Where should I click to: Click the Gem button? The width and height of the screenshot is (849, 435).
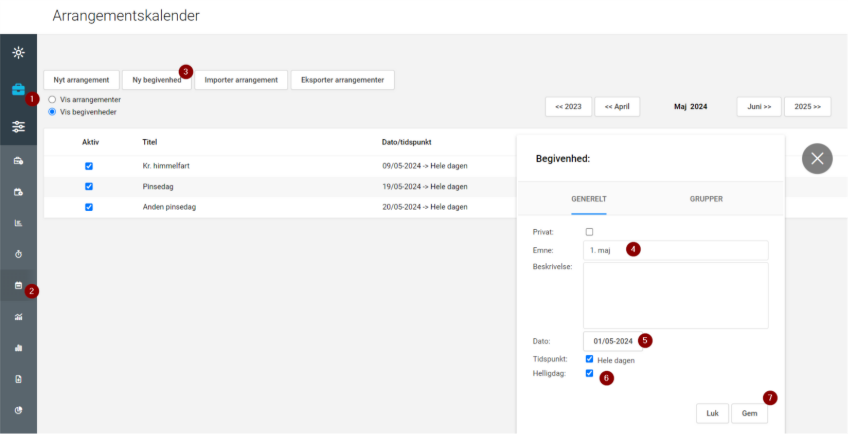click(x=749, y=413)
